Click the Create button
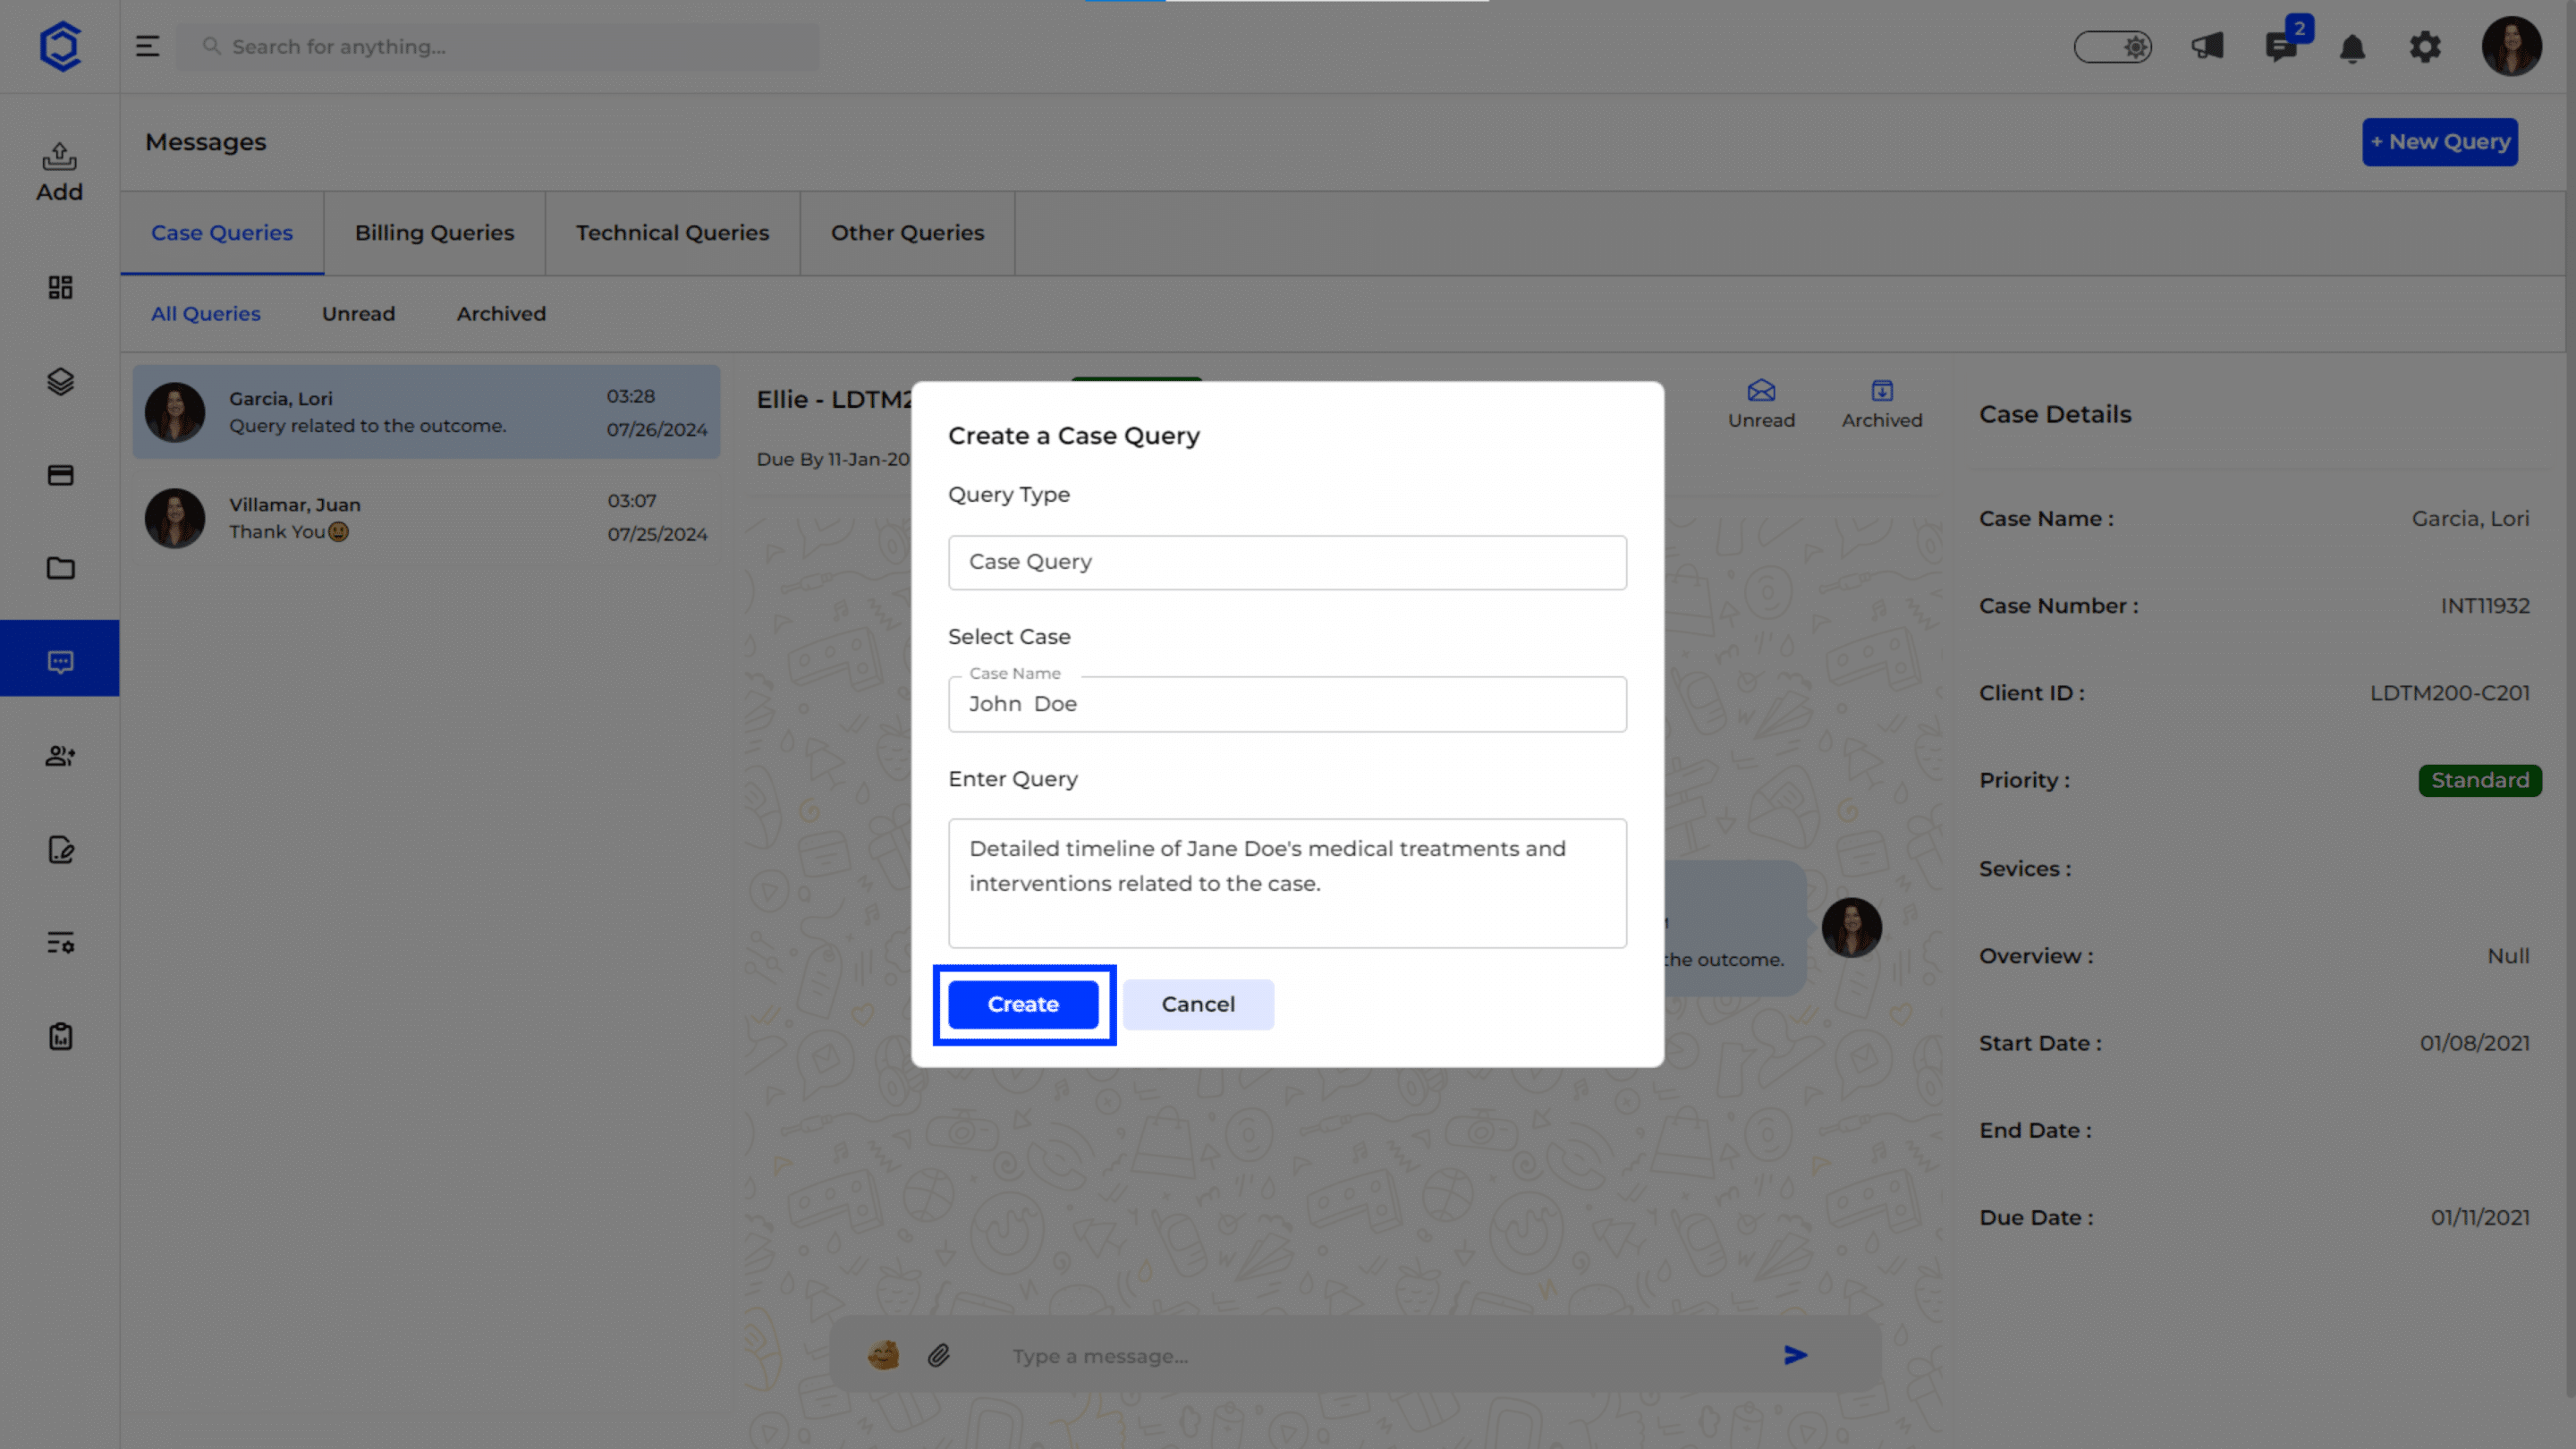This screenshot has height=1449, width=2576. [1023, 1004]
